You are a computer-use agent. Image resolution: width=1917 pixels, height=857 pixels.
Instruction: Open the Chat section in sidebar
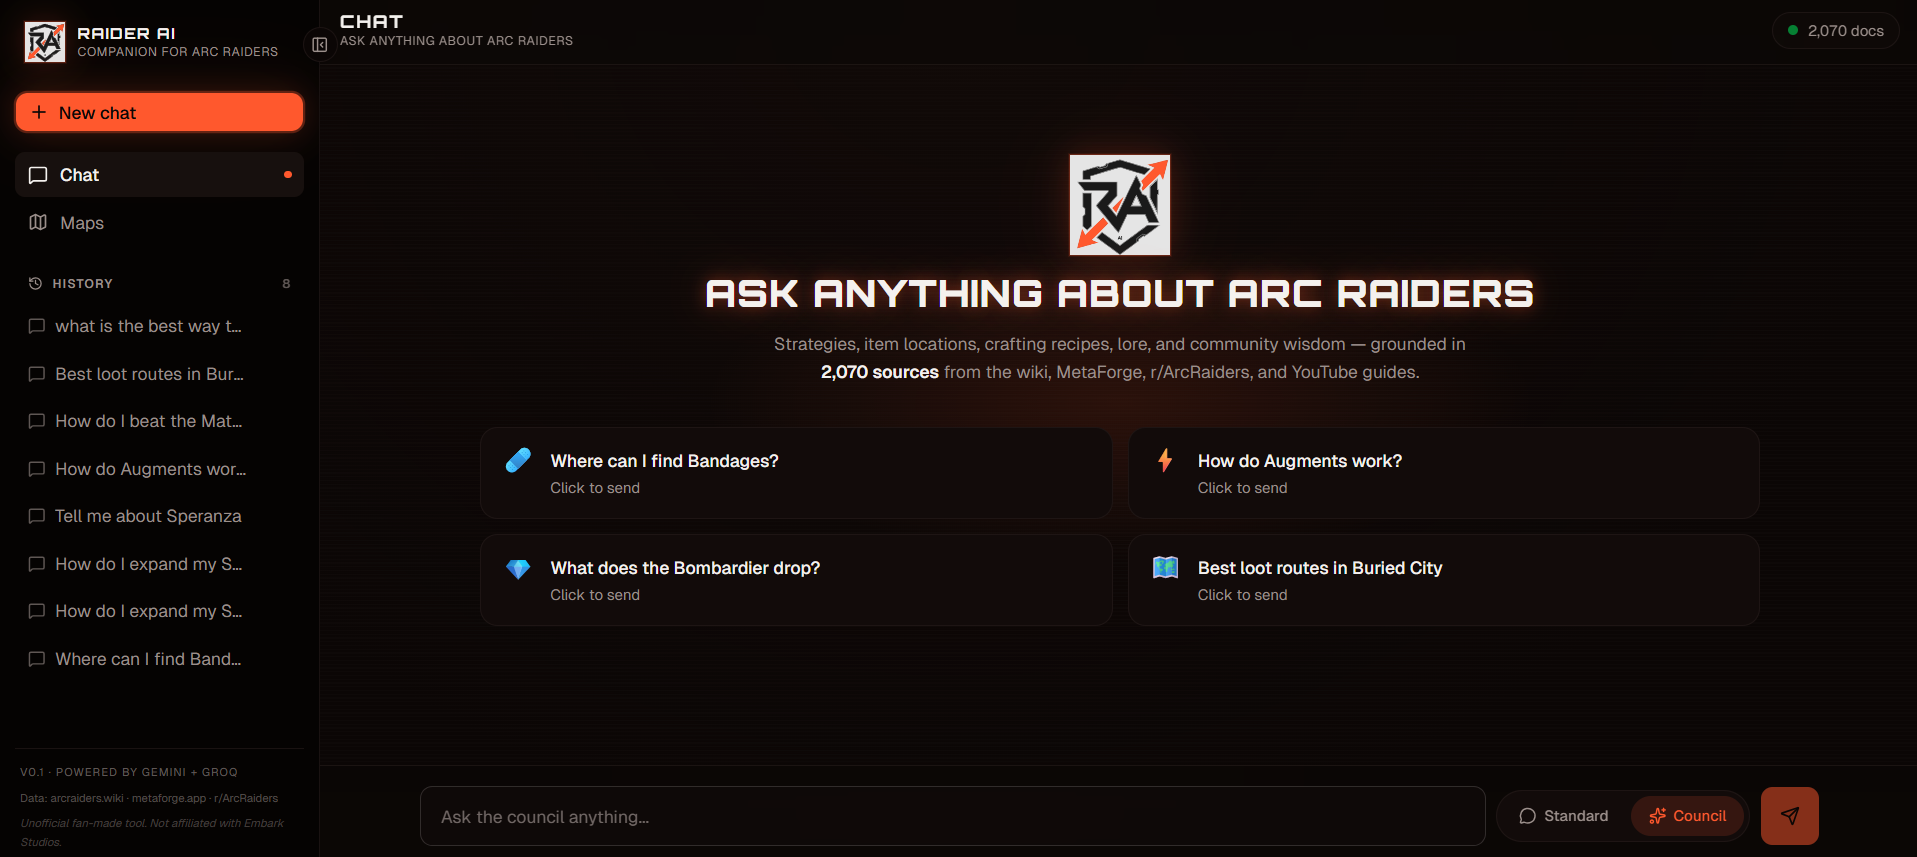click(159, 175)
